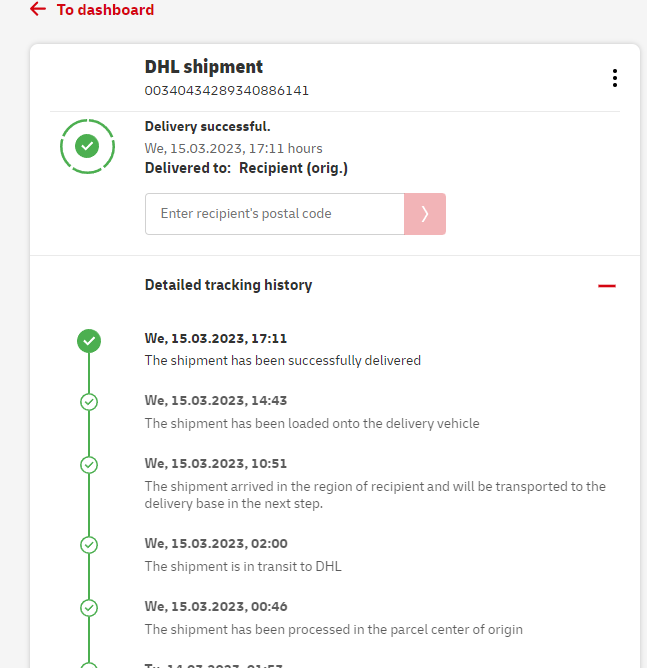Screen dimensions: 647x668
Task: Click the 10:51 arrived in region marker
Action: pyautogui.click(x=89, y=465)
